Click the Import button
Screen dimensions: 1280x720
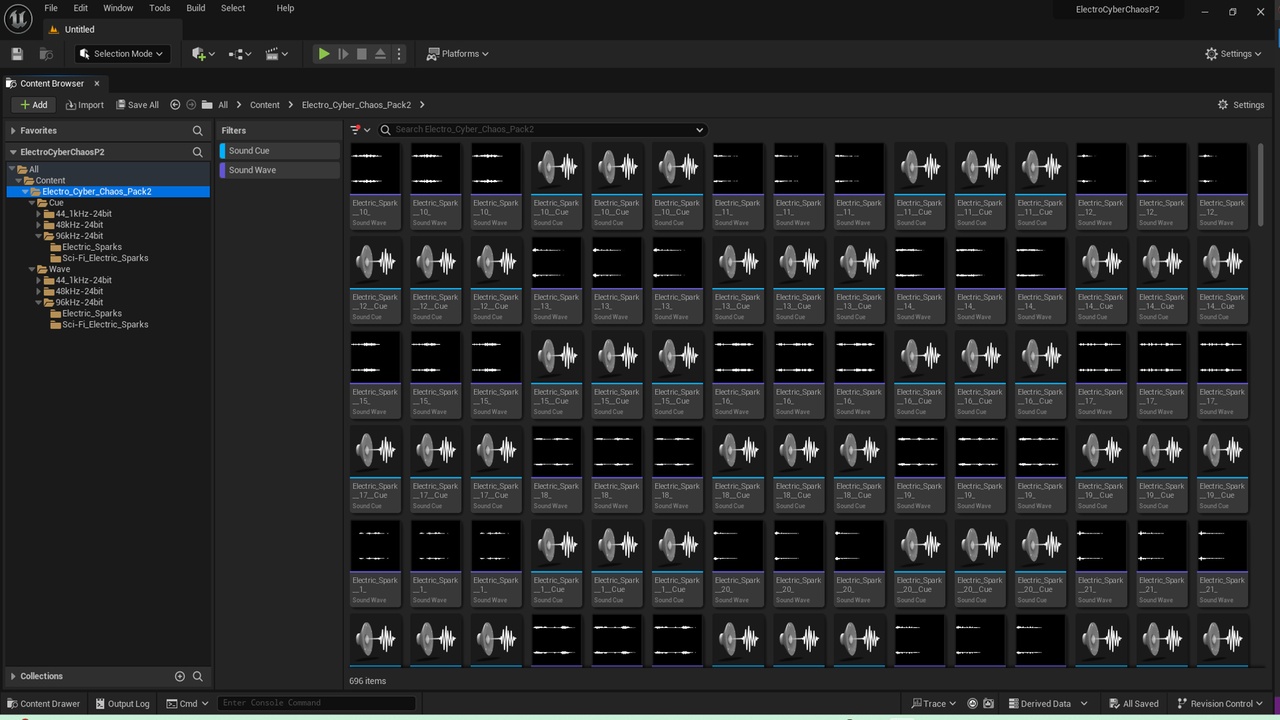(x=85, y=105)
